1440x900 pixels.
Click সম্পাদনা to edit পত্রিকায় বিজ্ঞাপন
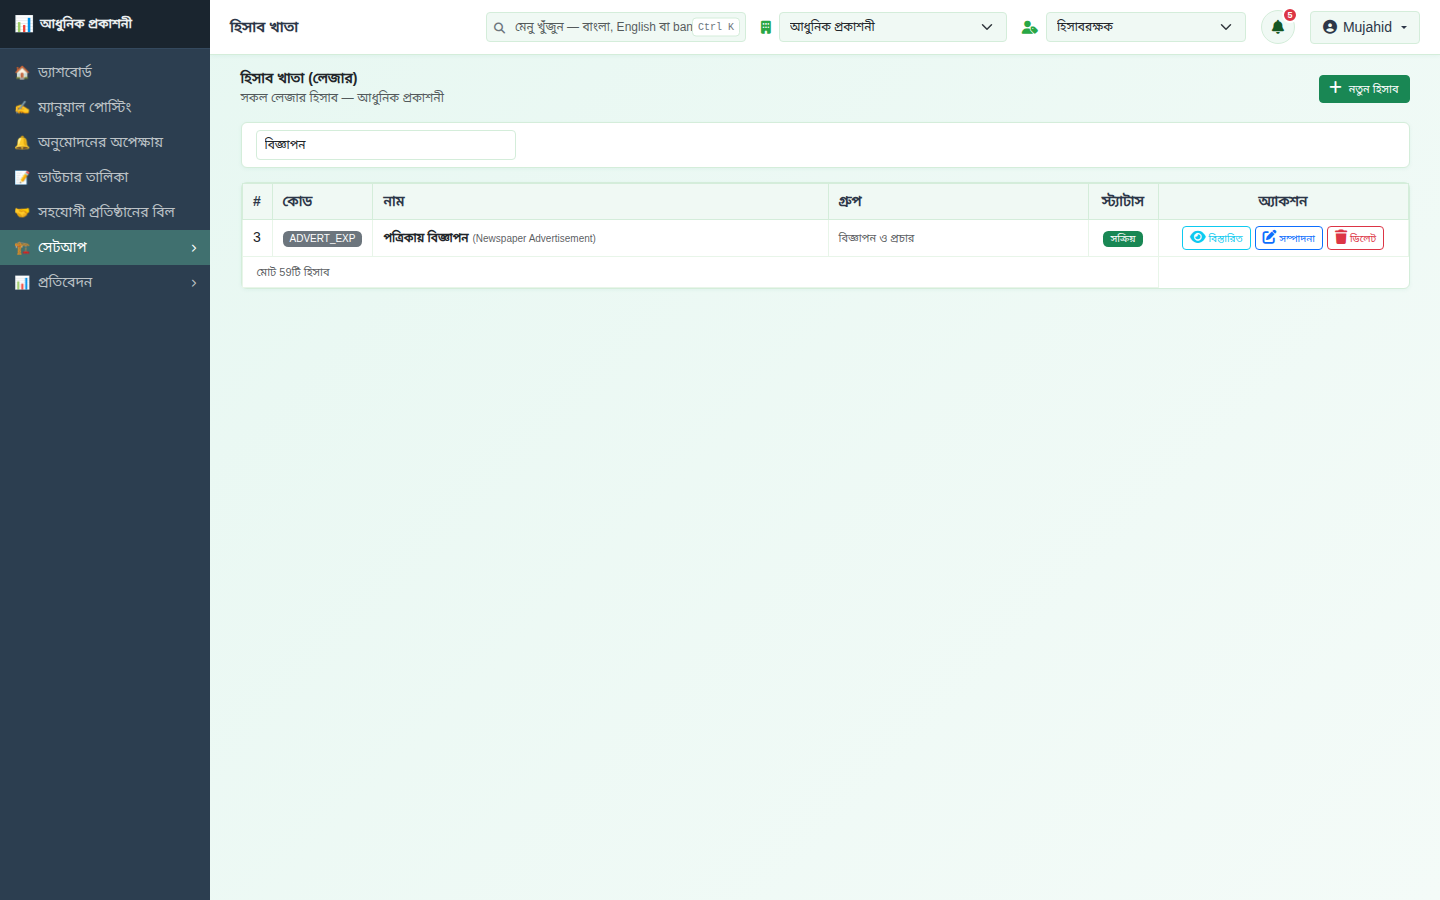point(1289,238)
